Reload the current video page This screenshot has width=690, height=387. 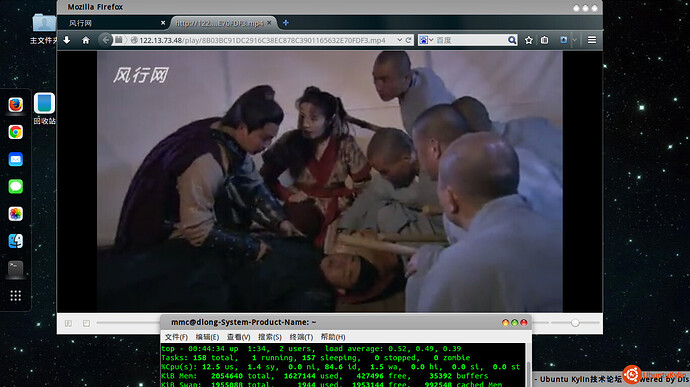(408, 40)
